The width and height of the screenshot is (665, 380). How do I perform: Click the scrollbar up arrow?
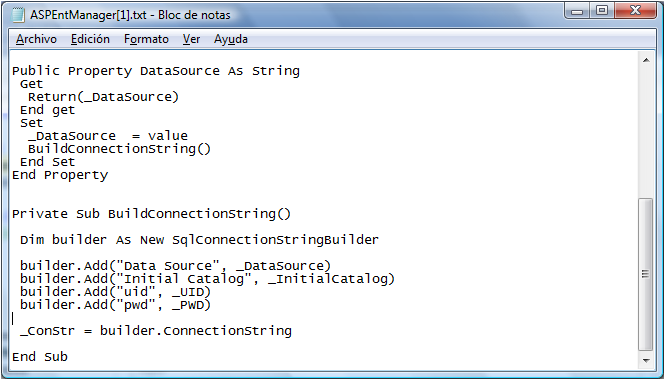646,60
